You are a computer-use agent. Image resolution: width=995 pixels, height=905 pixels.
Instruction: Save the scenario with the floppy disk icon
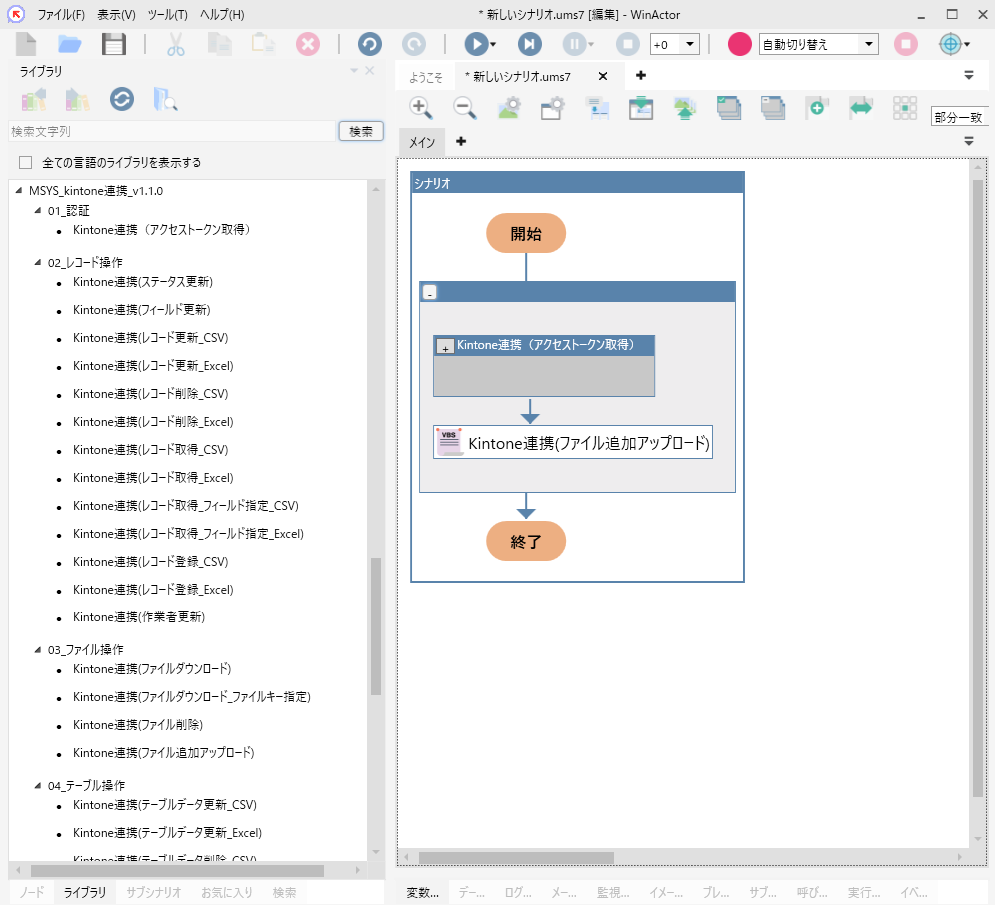point(114,44)
